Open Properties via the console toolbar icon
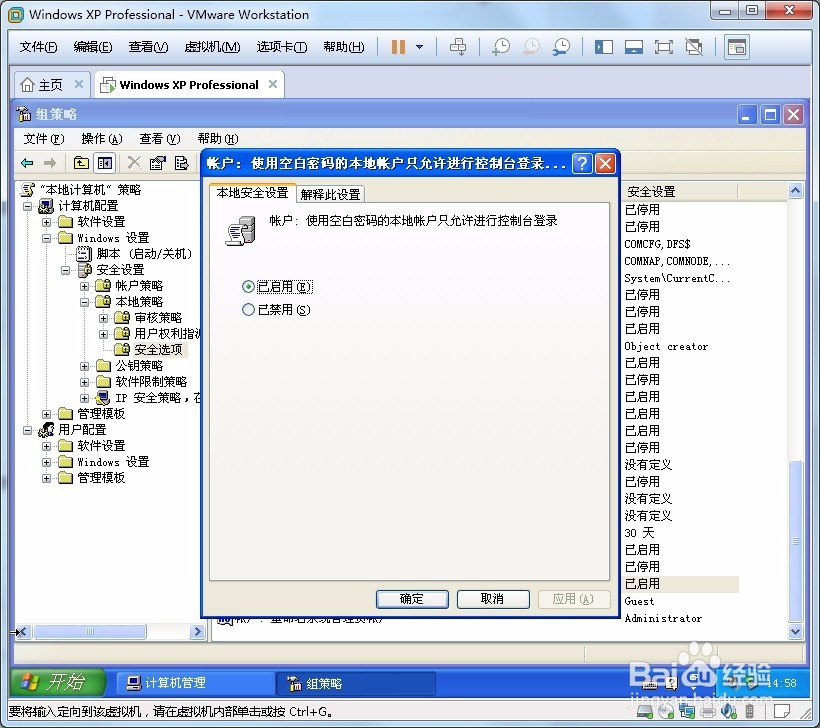820x728 pixels. click(158, 162)
